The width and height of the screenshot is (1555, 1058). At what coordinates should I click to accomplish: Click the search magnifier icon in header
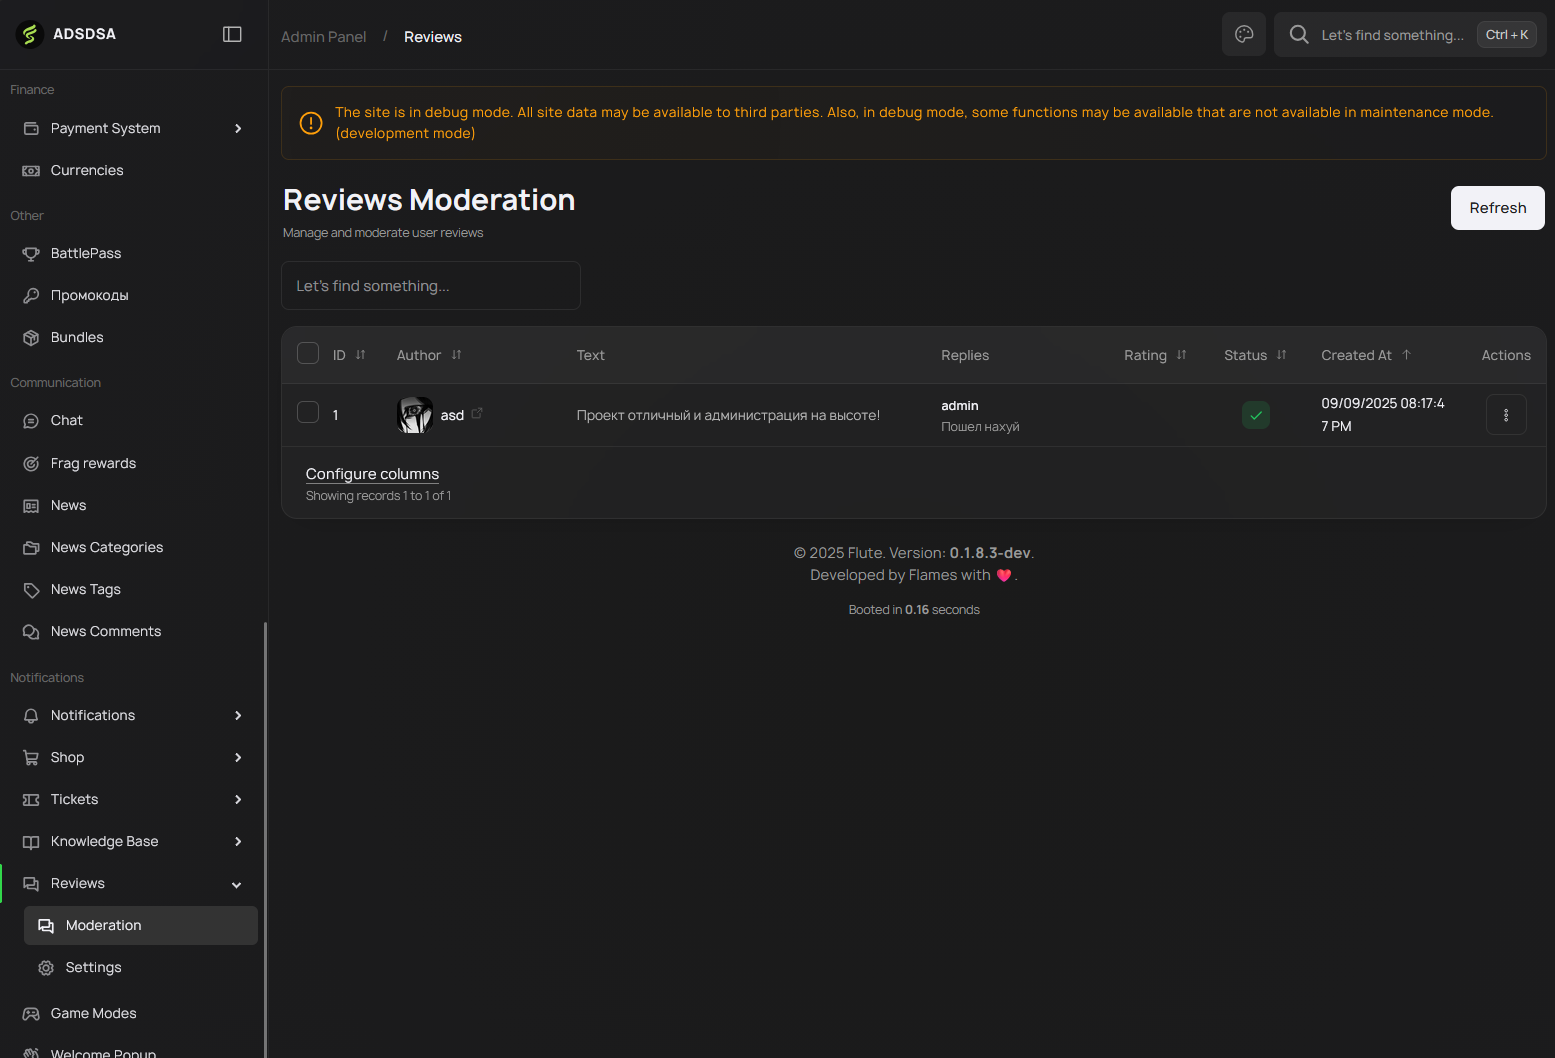pos(1298,34)
